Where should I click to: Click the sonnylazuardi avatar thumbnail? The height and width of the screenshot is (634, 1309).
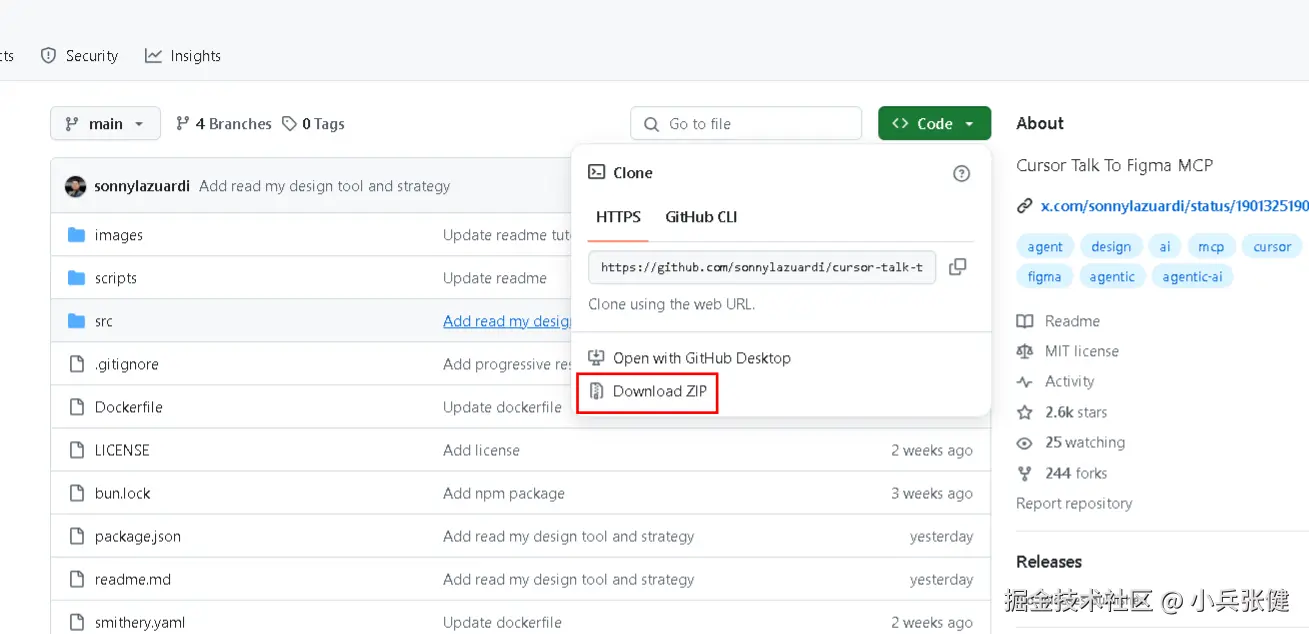[75, 186]
